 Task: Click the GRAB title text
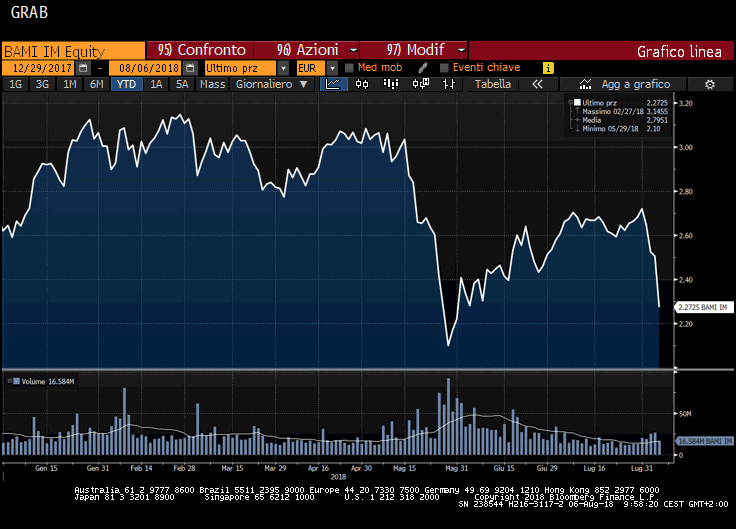[x=29, y=12]
